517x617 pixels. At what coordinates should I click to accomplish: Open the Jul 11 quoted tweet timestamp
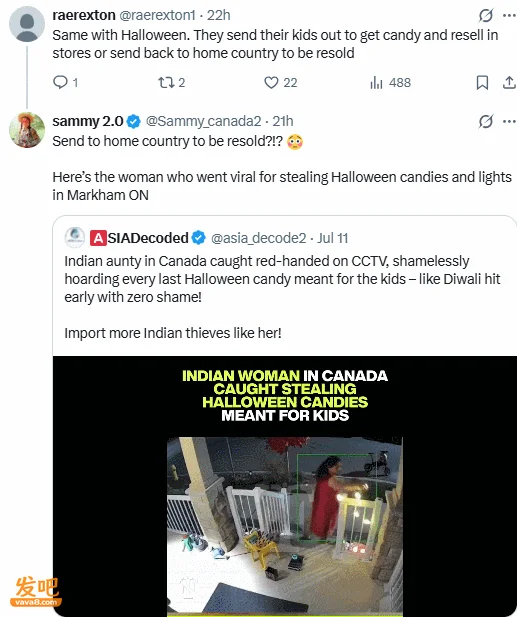pos(333,238)
